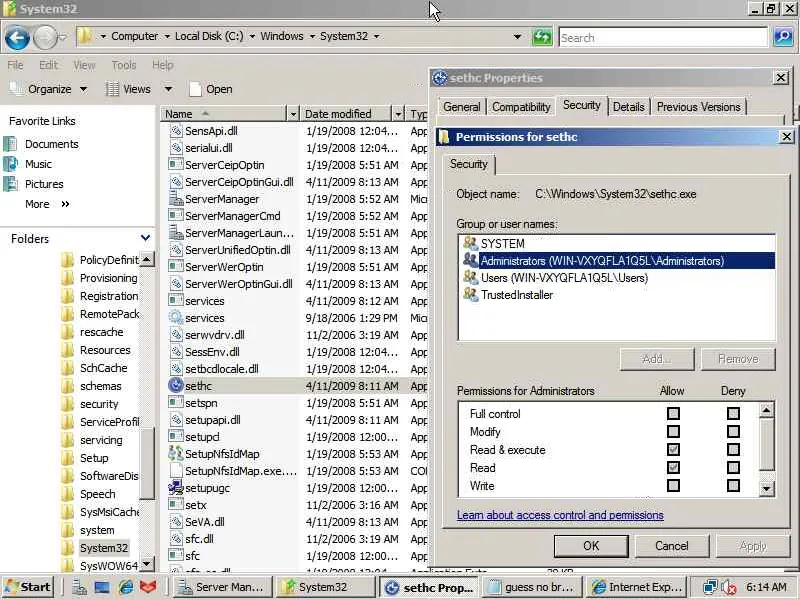The height and width of the screenshot is (600, 800).
Task: Click the services gear file icon
Action: pos(176,317)
